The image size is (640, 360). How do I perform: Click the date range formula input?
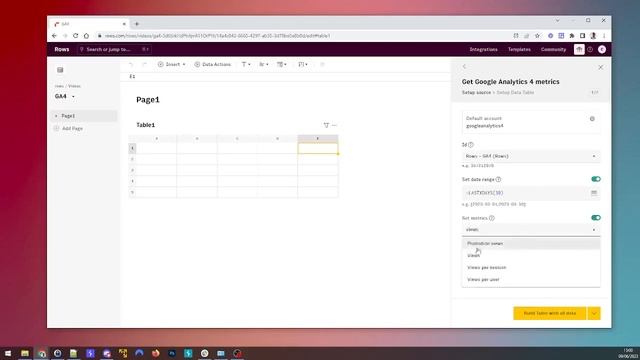526,193
